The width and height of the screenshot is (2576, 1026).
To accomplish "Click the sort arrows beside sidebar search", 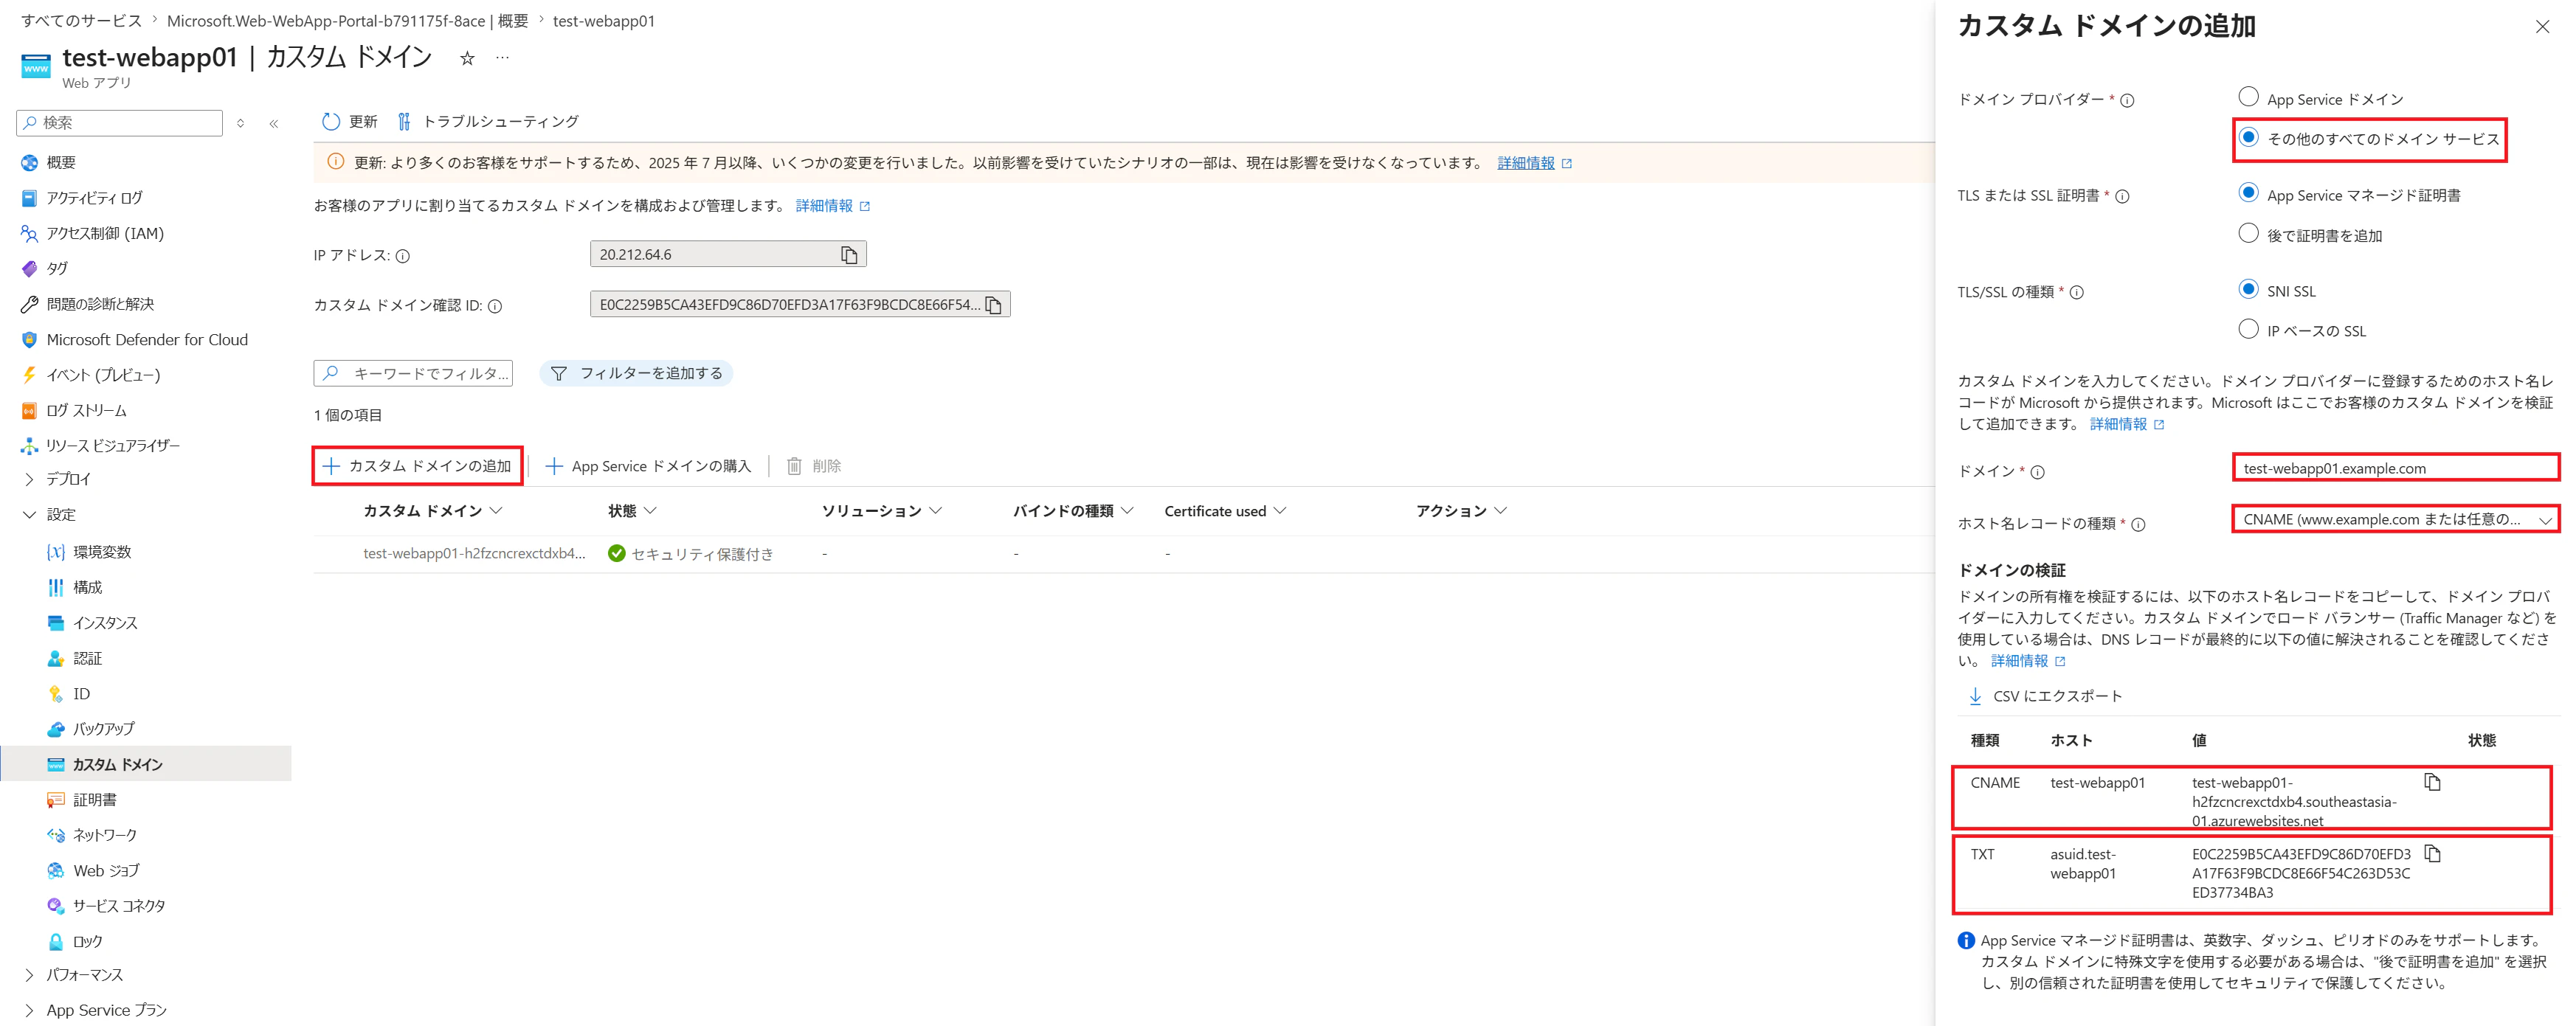I will click(x=240, y=123).
